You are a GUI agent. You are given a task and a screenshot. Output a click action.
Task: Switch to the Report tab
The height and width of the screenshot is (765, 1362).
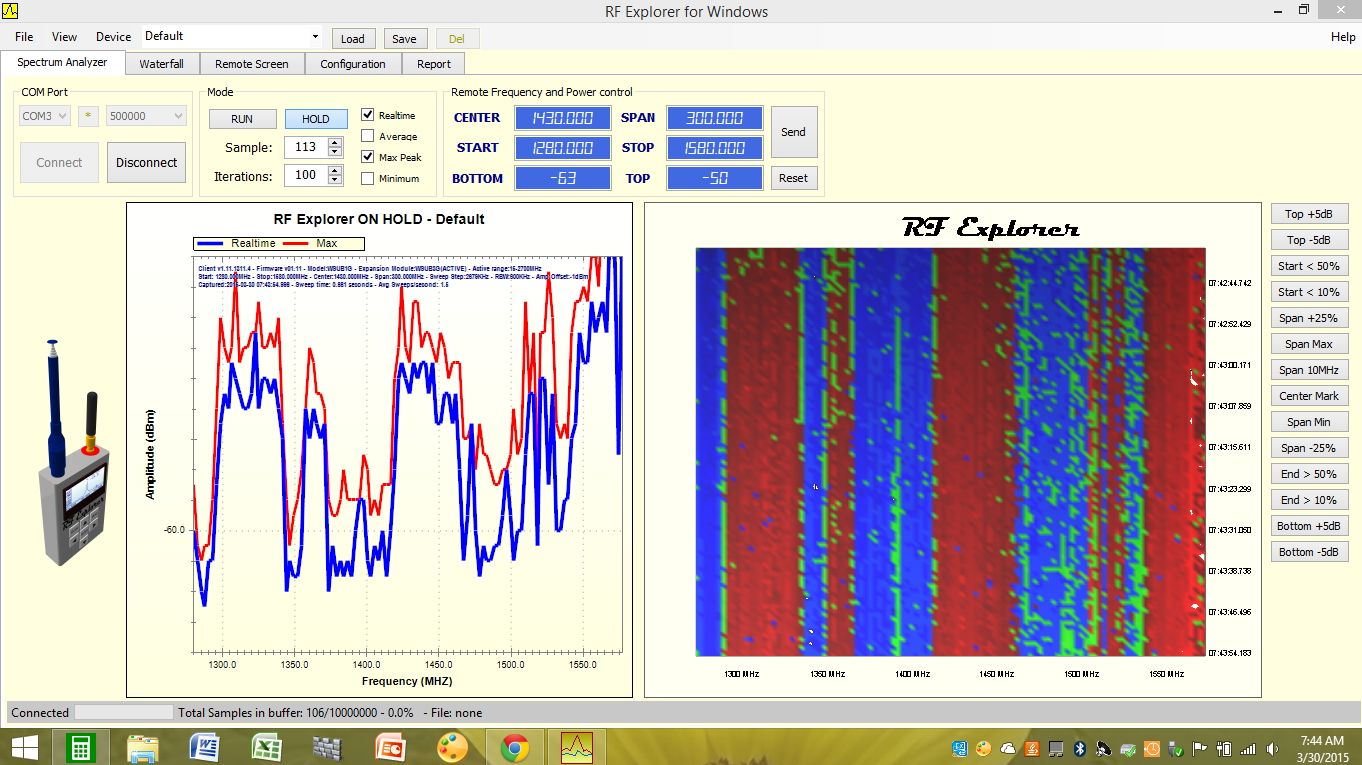click(433, 64)
